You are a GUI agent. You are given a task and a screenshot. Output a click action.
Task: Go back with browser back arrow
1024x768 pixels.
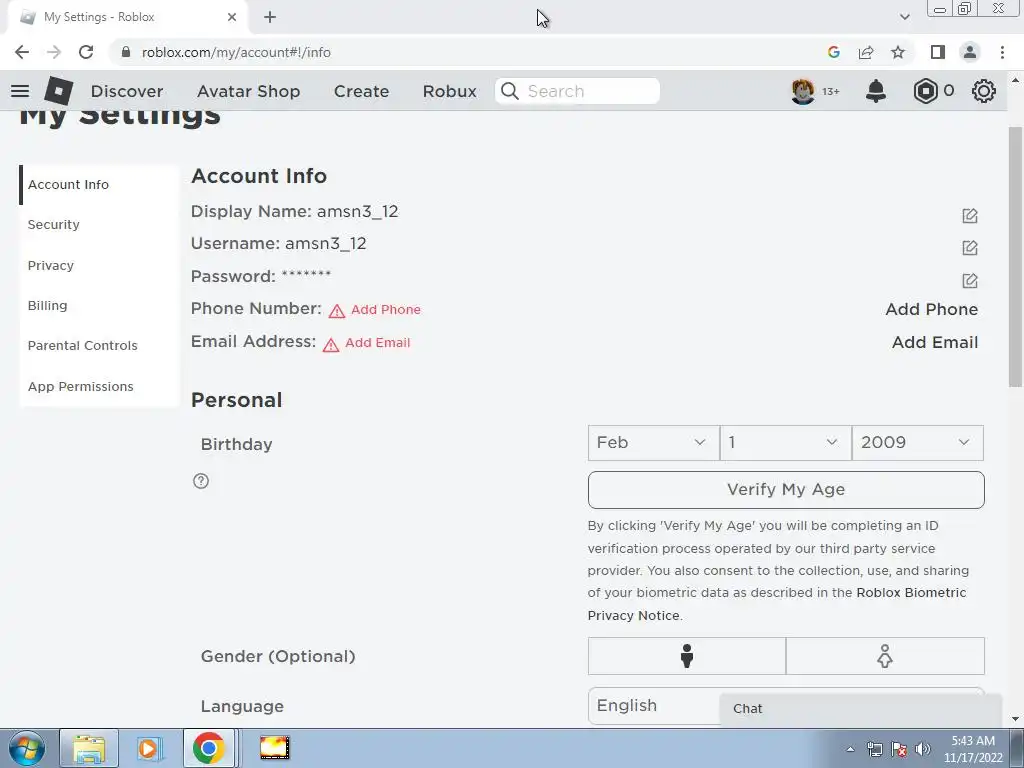click(22, 52)
